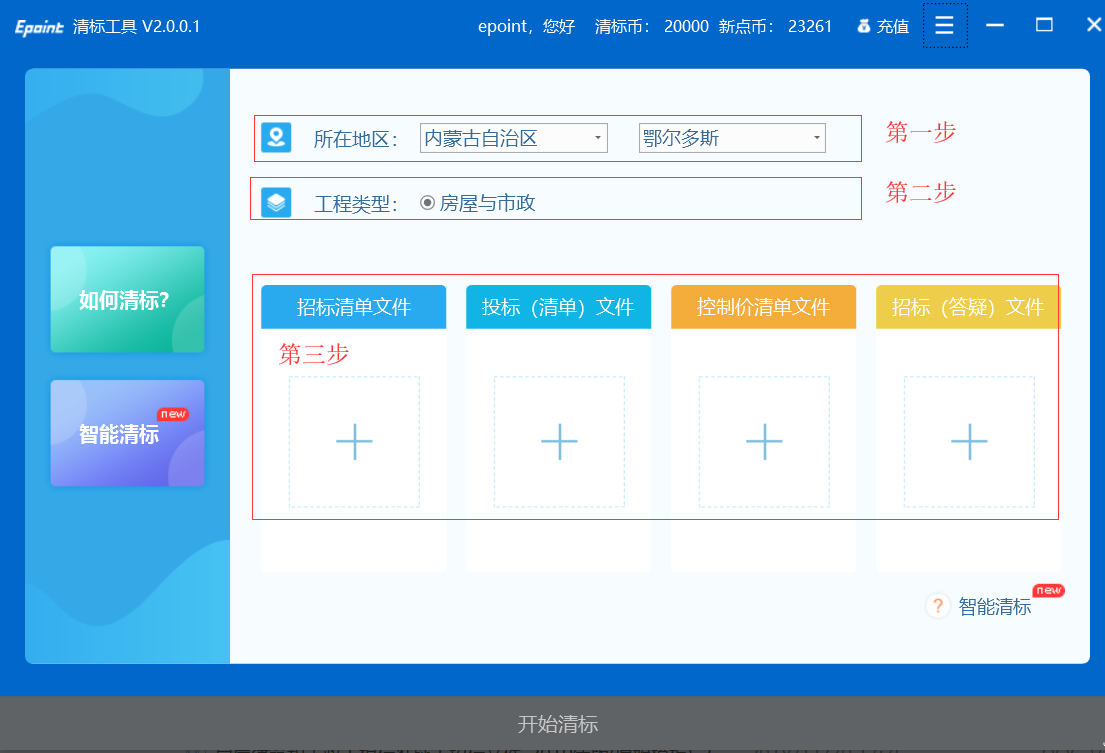Click the layers icon beside 工程类型
Screen dimensions: 1105x753
pyautogui.click(x=276, y=203)
